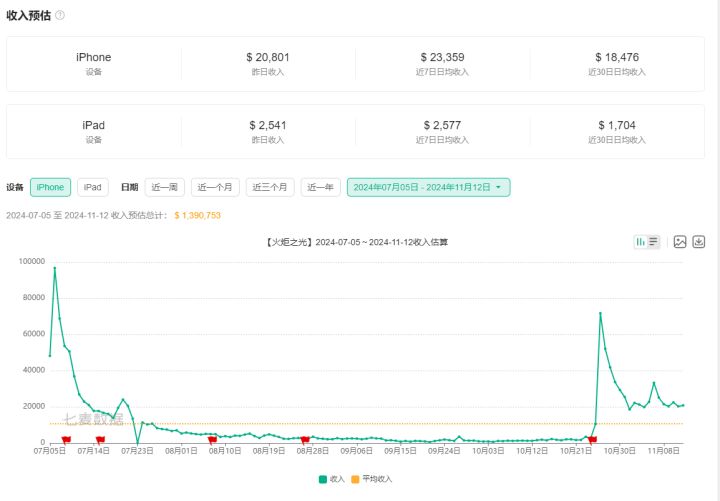This screenshot has width=720, height=501.
Task: Click the 40000 y-axis label
Action: click(34, 370)
